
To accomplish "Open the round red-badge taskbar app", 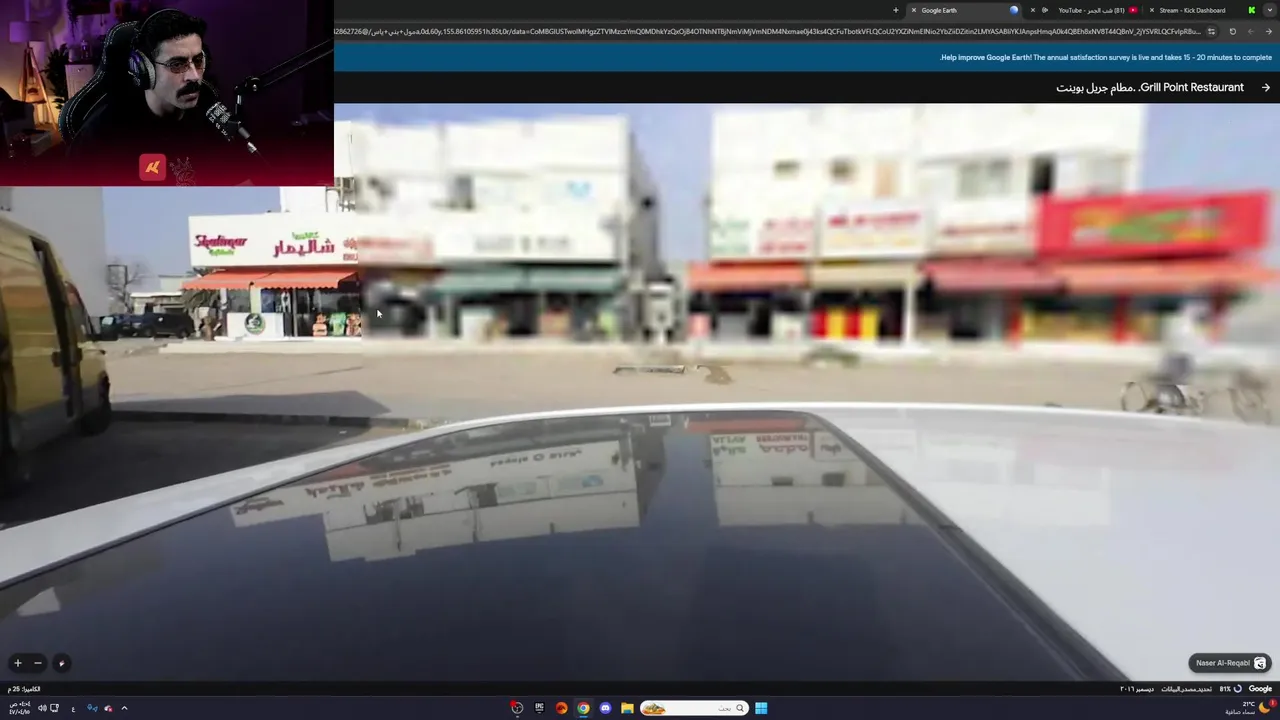I will click(517, 708).
